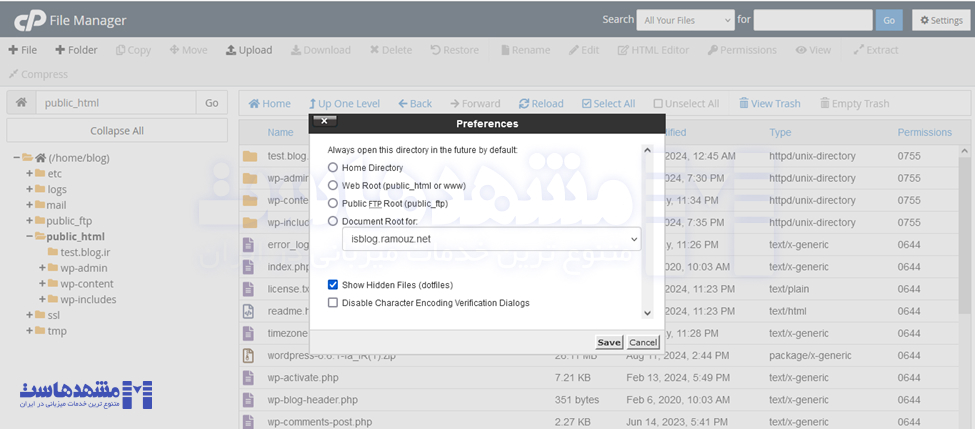The image size is (975, 429).
Task: Cancel the Preferences dialog
Action: click(642, 342)
